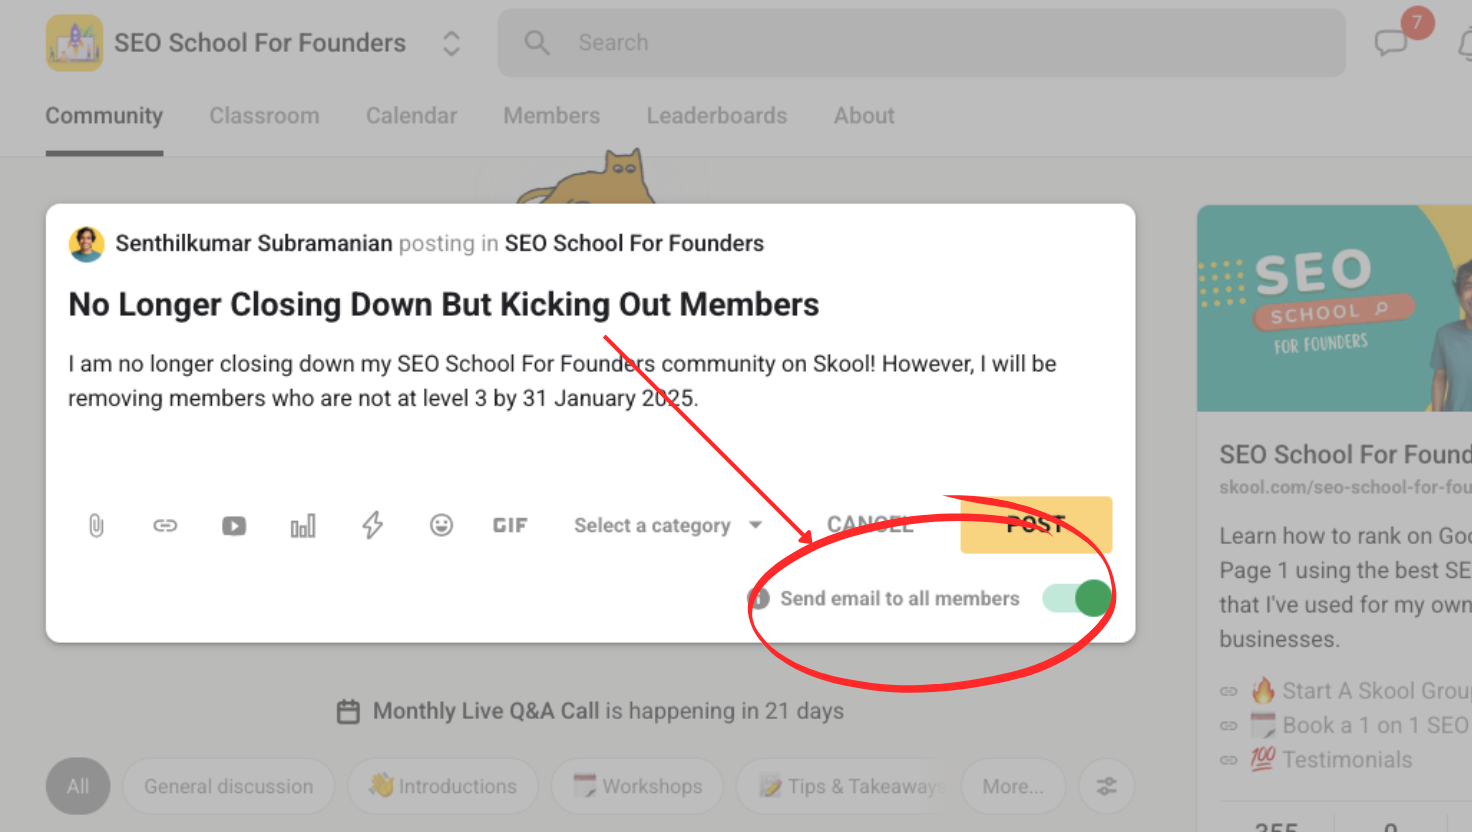This screenshot has height=832, width=1472.
Task: Toggle Send email to all members switch
Action: [1076, 599]
